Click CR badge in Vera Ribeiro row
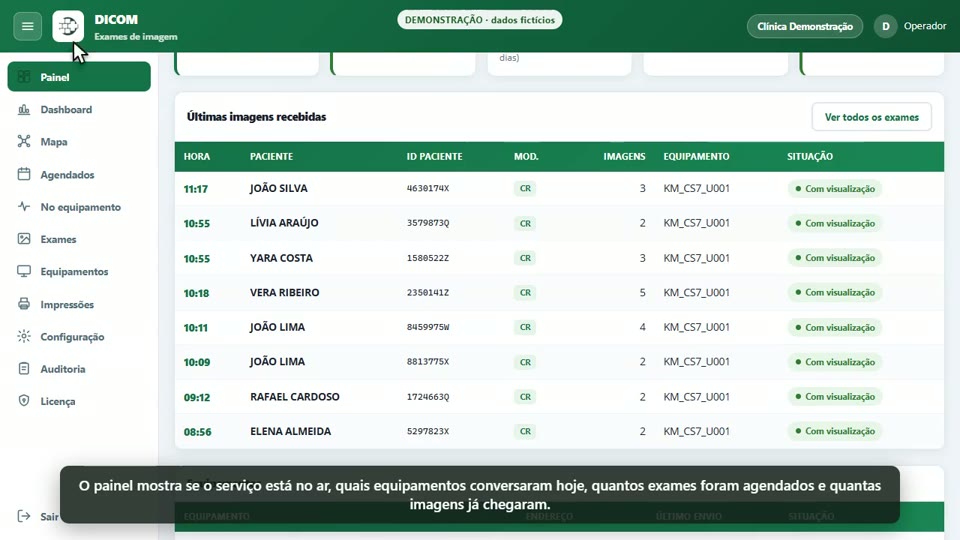This screenshot has height=540, width=960. 525,293
